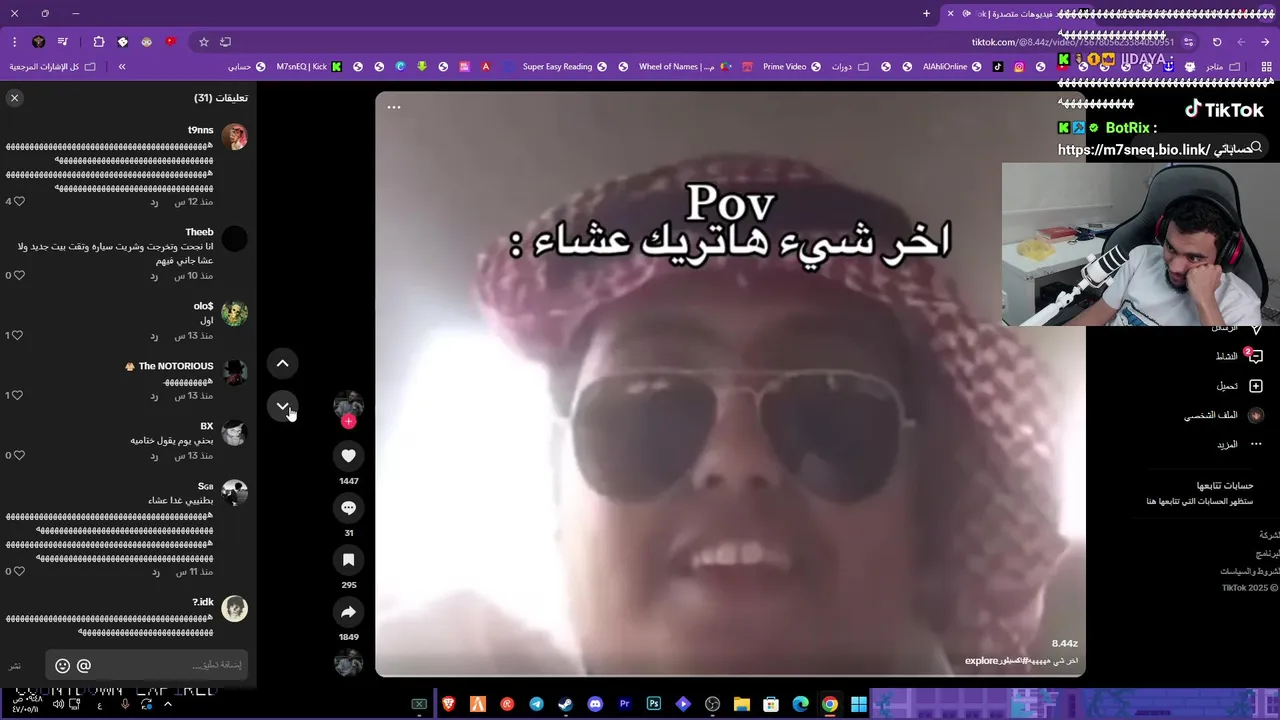Viewport: 1280px width, 720px height.
Task: Like the comment by BX
Action: [x=19, y=455]
